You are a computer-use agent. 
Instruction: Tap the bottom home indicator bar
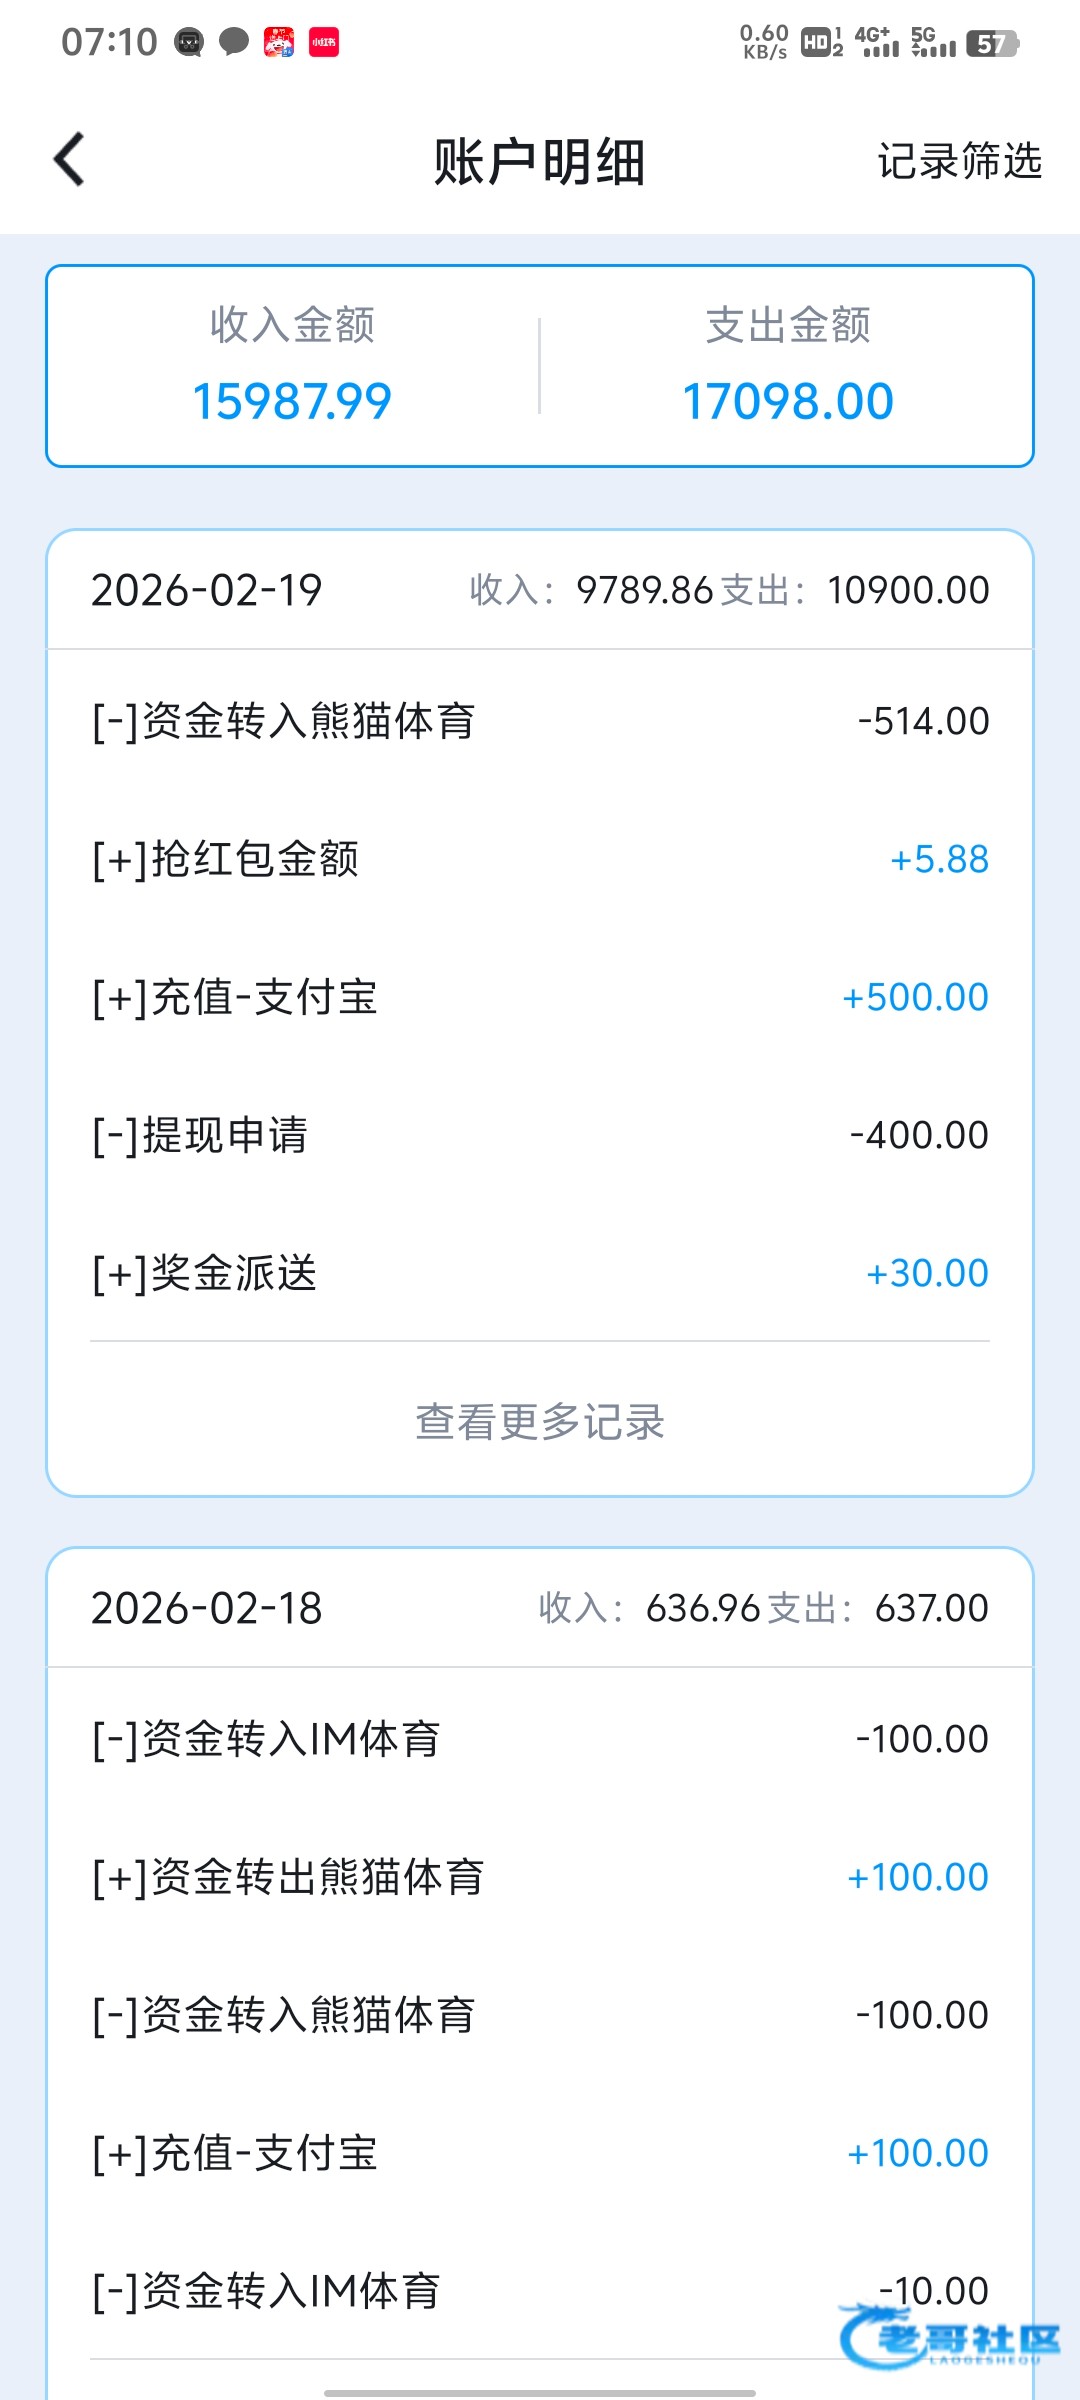[540, 2393]
